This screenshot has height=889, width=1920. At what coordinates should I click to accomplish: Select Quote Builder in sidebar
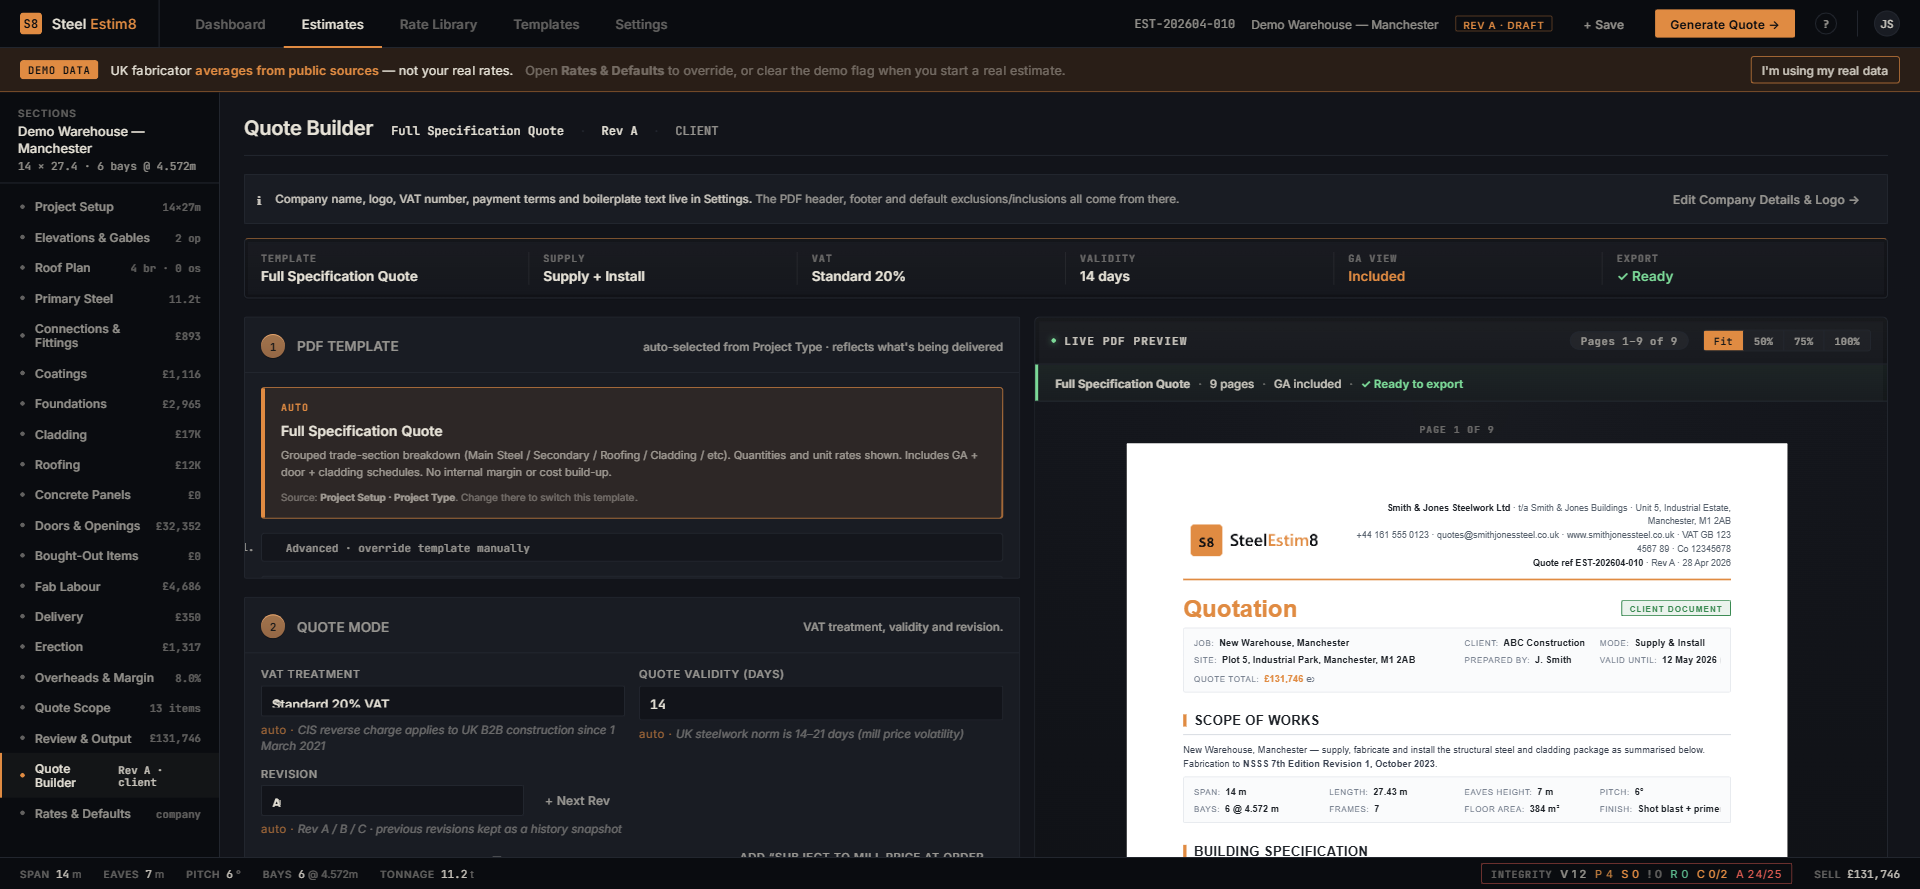[110, 776]
